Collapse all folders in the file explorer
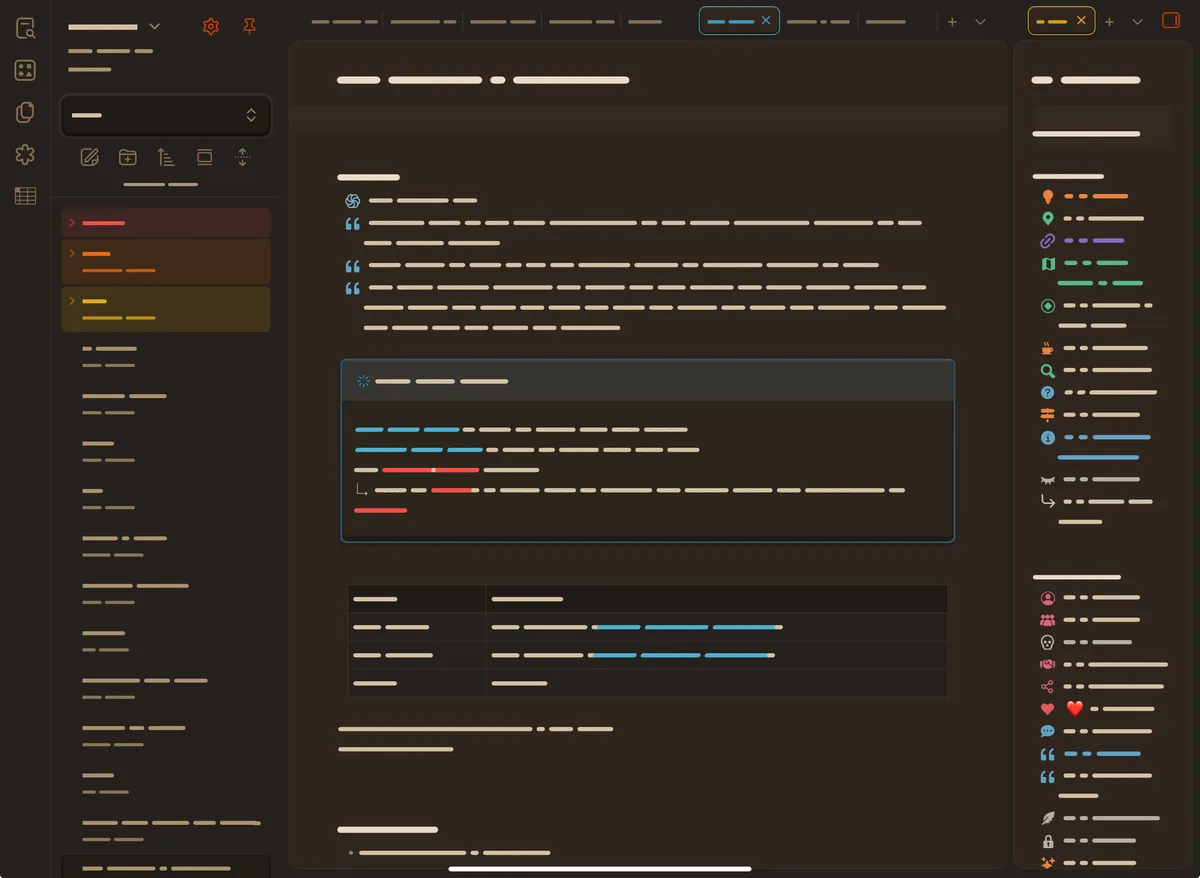The width and height of the screenshot is (1200, 878). click(x=204, y=157)
